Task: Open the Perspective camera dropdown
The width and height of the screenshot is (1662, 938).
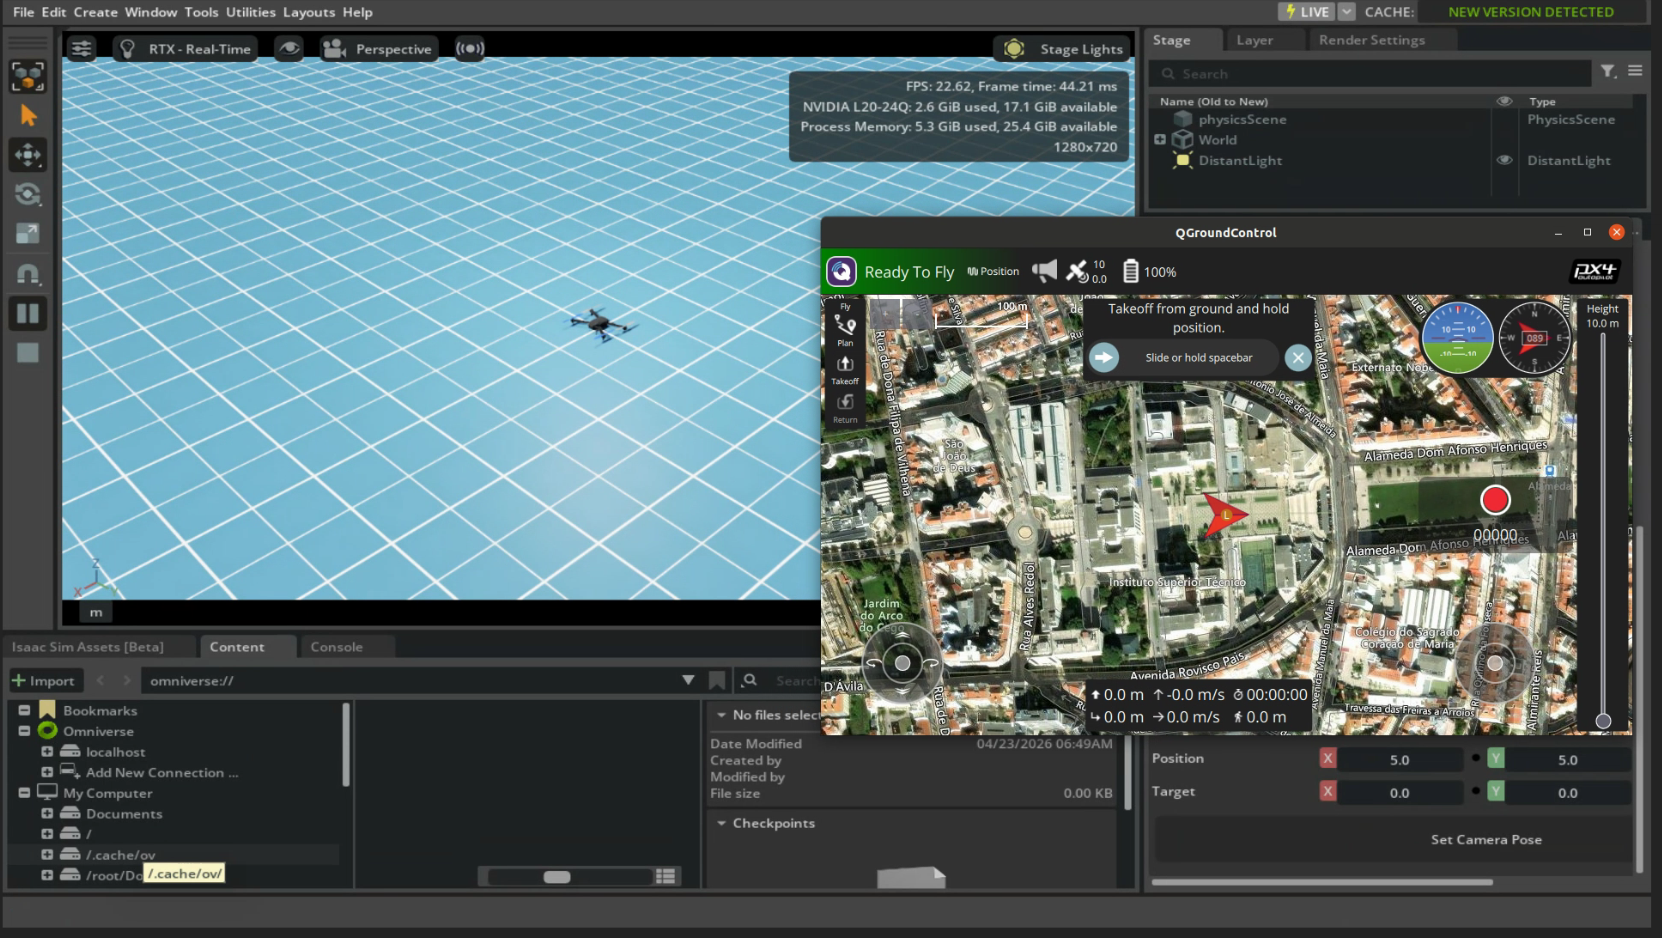Action: (378, 48)
